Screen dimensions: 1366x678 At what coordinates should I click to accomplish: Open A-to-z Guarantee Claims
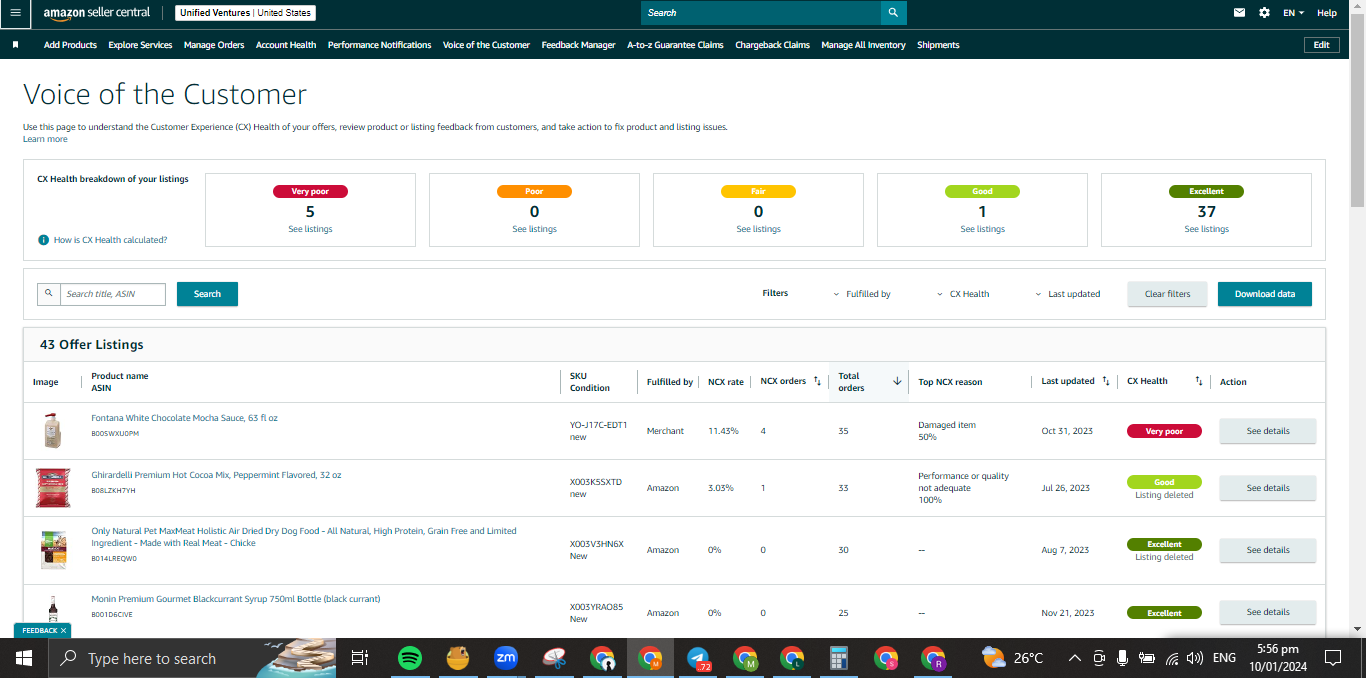[x=675, y=45]
